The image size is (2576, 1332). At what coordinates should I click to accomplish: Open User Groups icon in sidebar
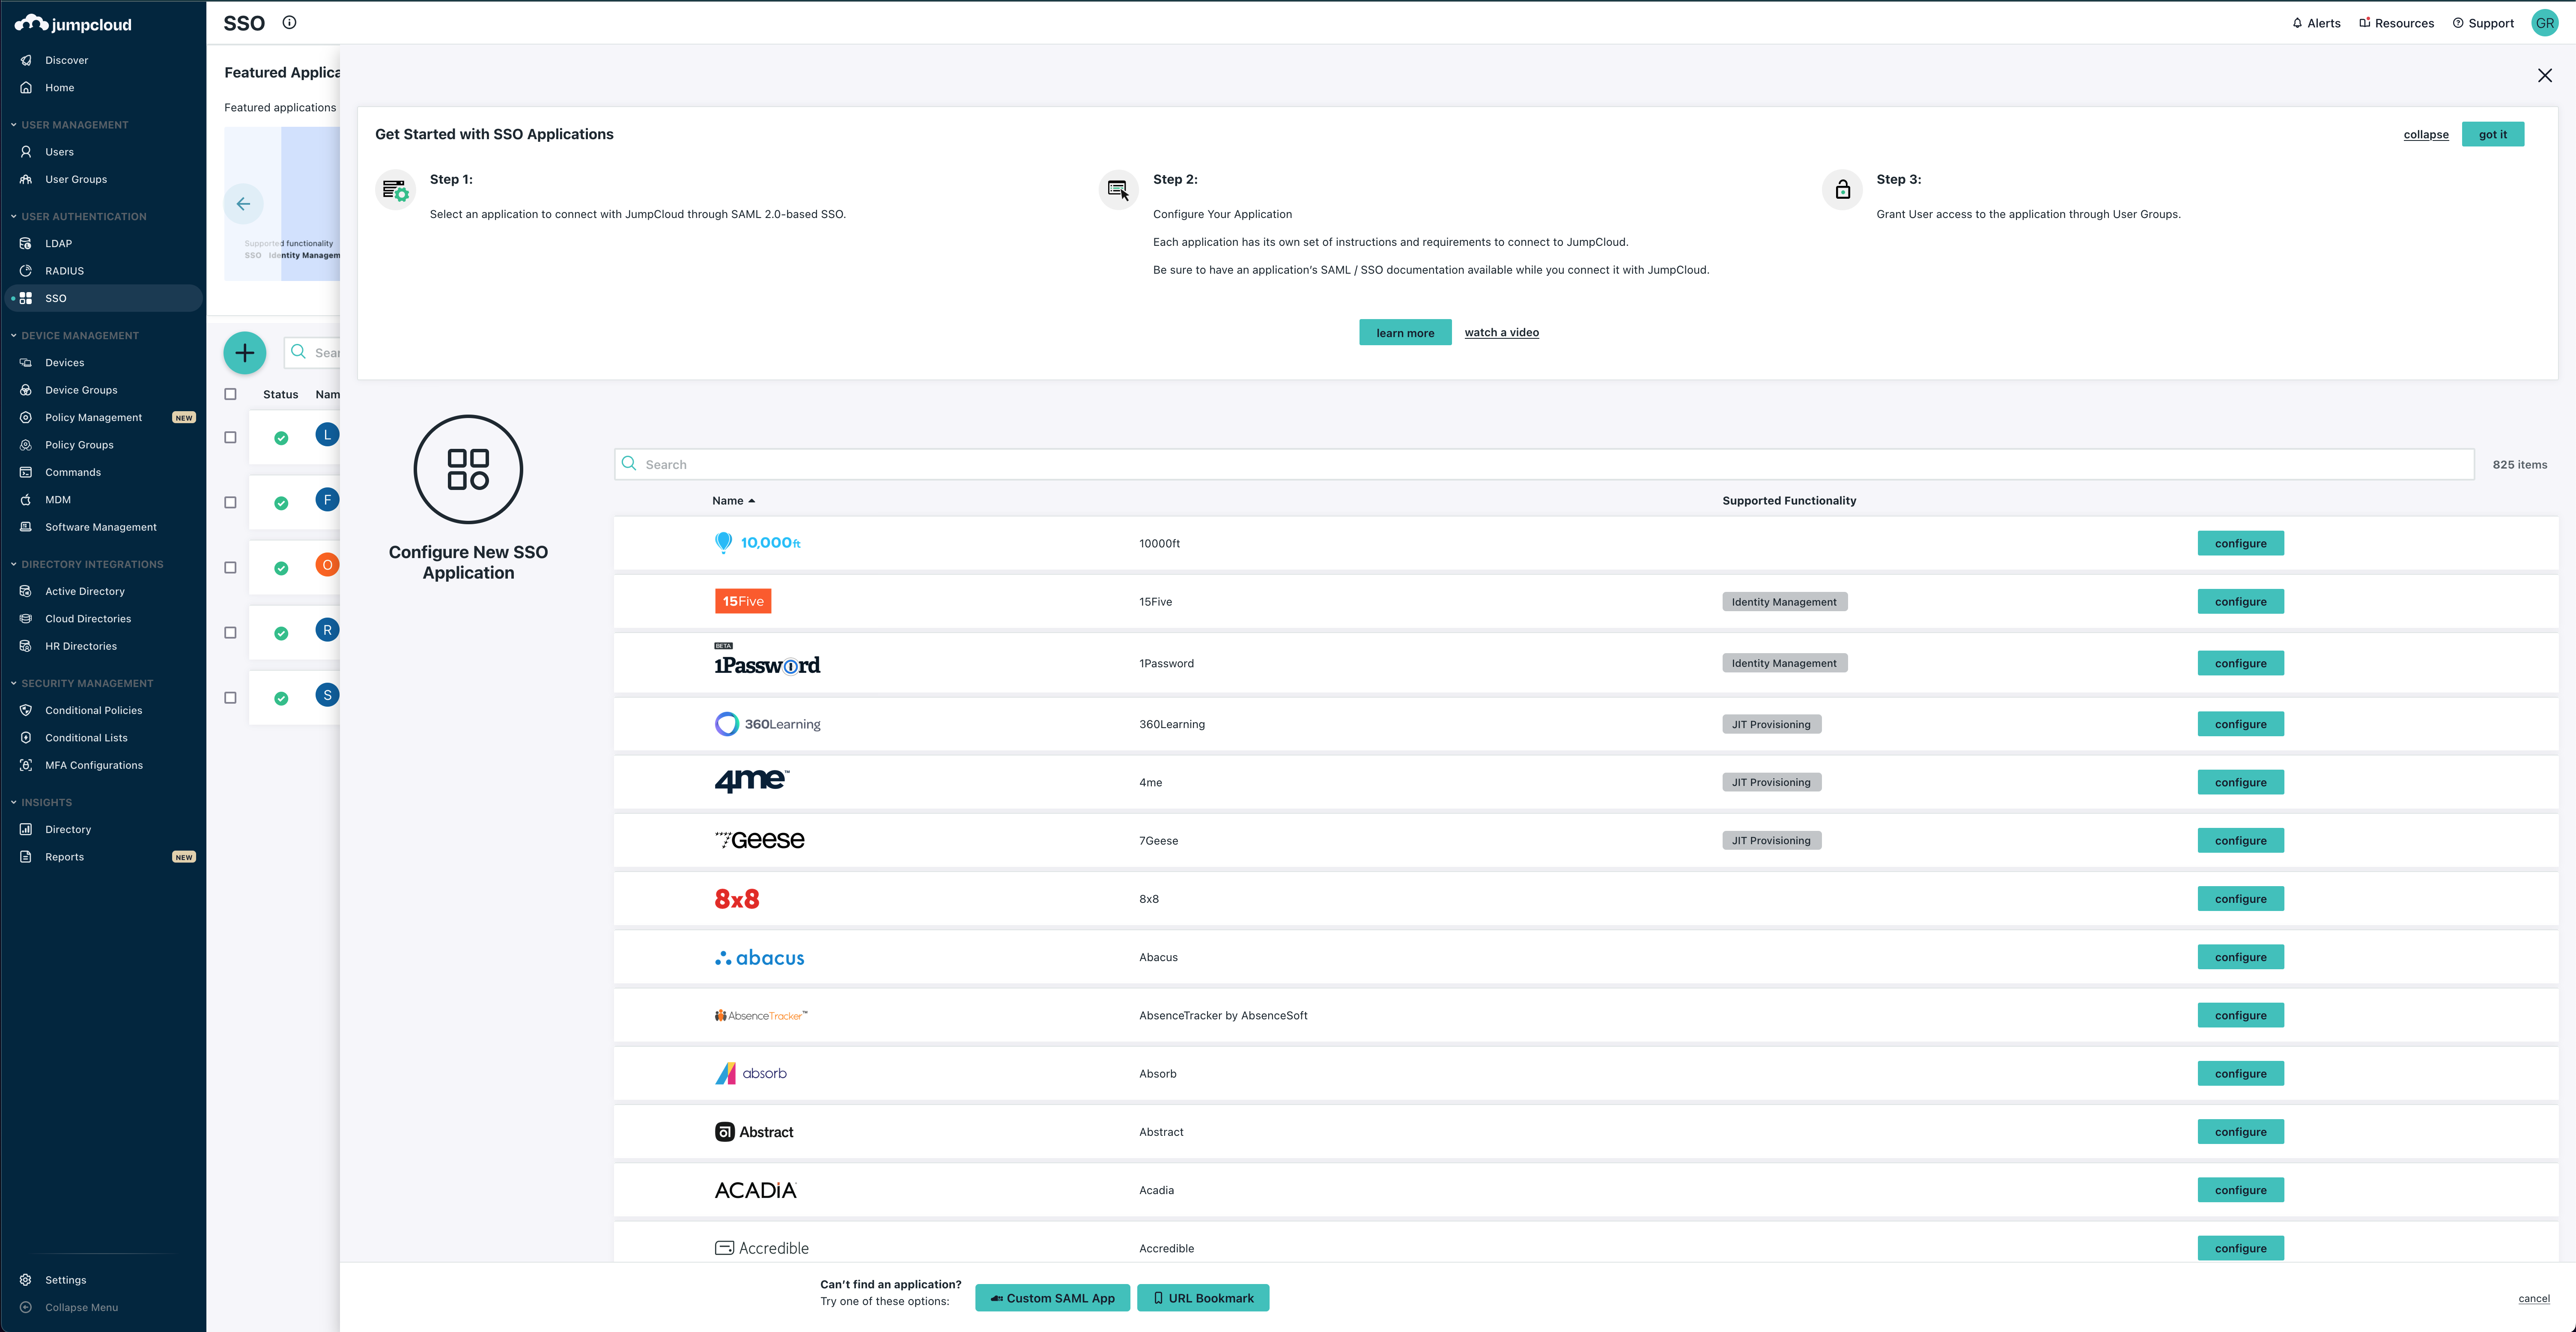(x=26, y=180)
